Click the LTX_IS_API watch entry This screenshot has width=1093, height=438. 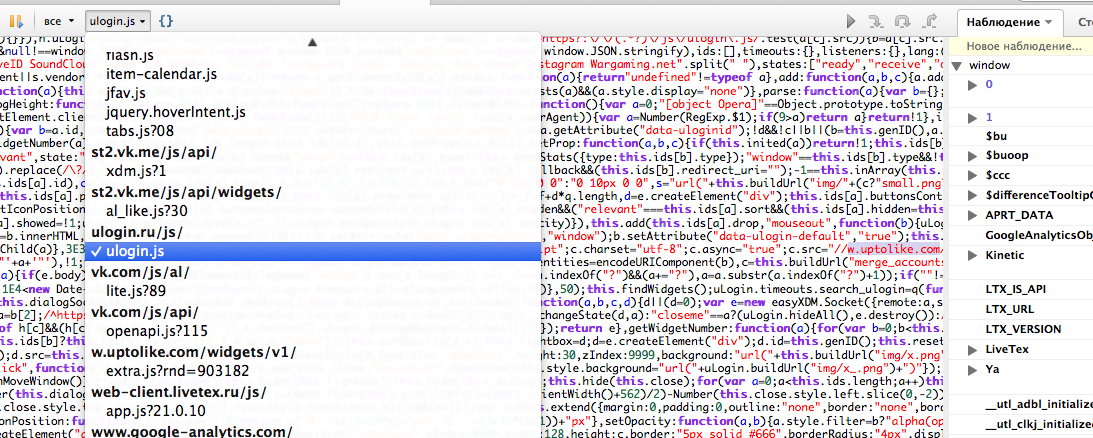coord(1015,289)
